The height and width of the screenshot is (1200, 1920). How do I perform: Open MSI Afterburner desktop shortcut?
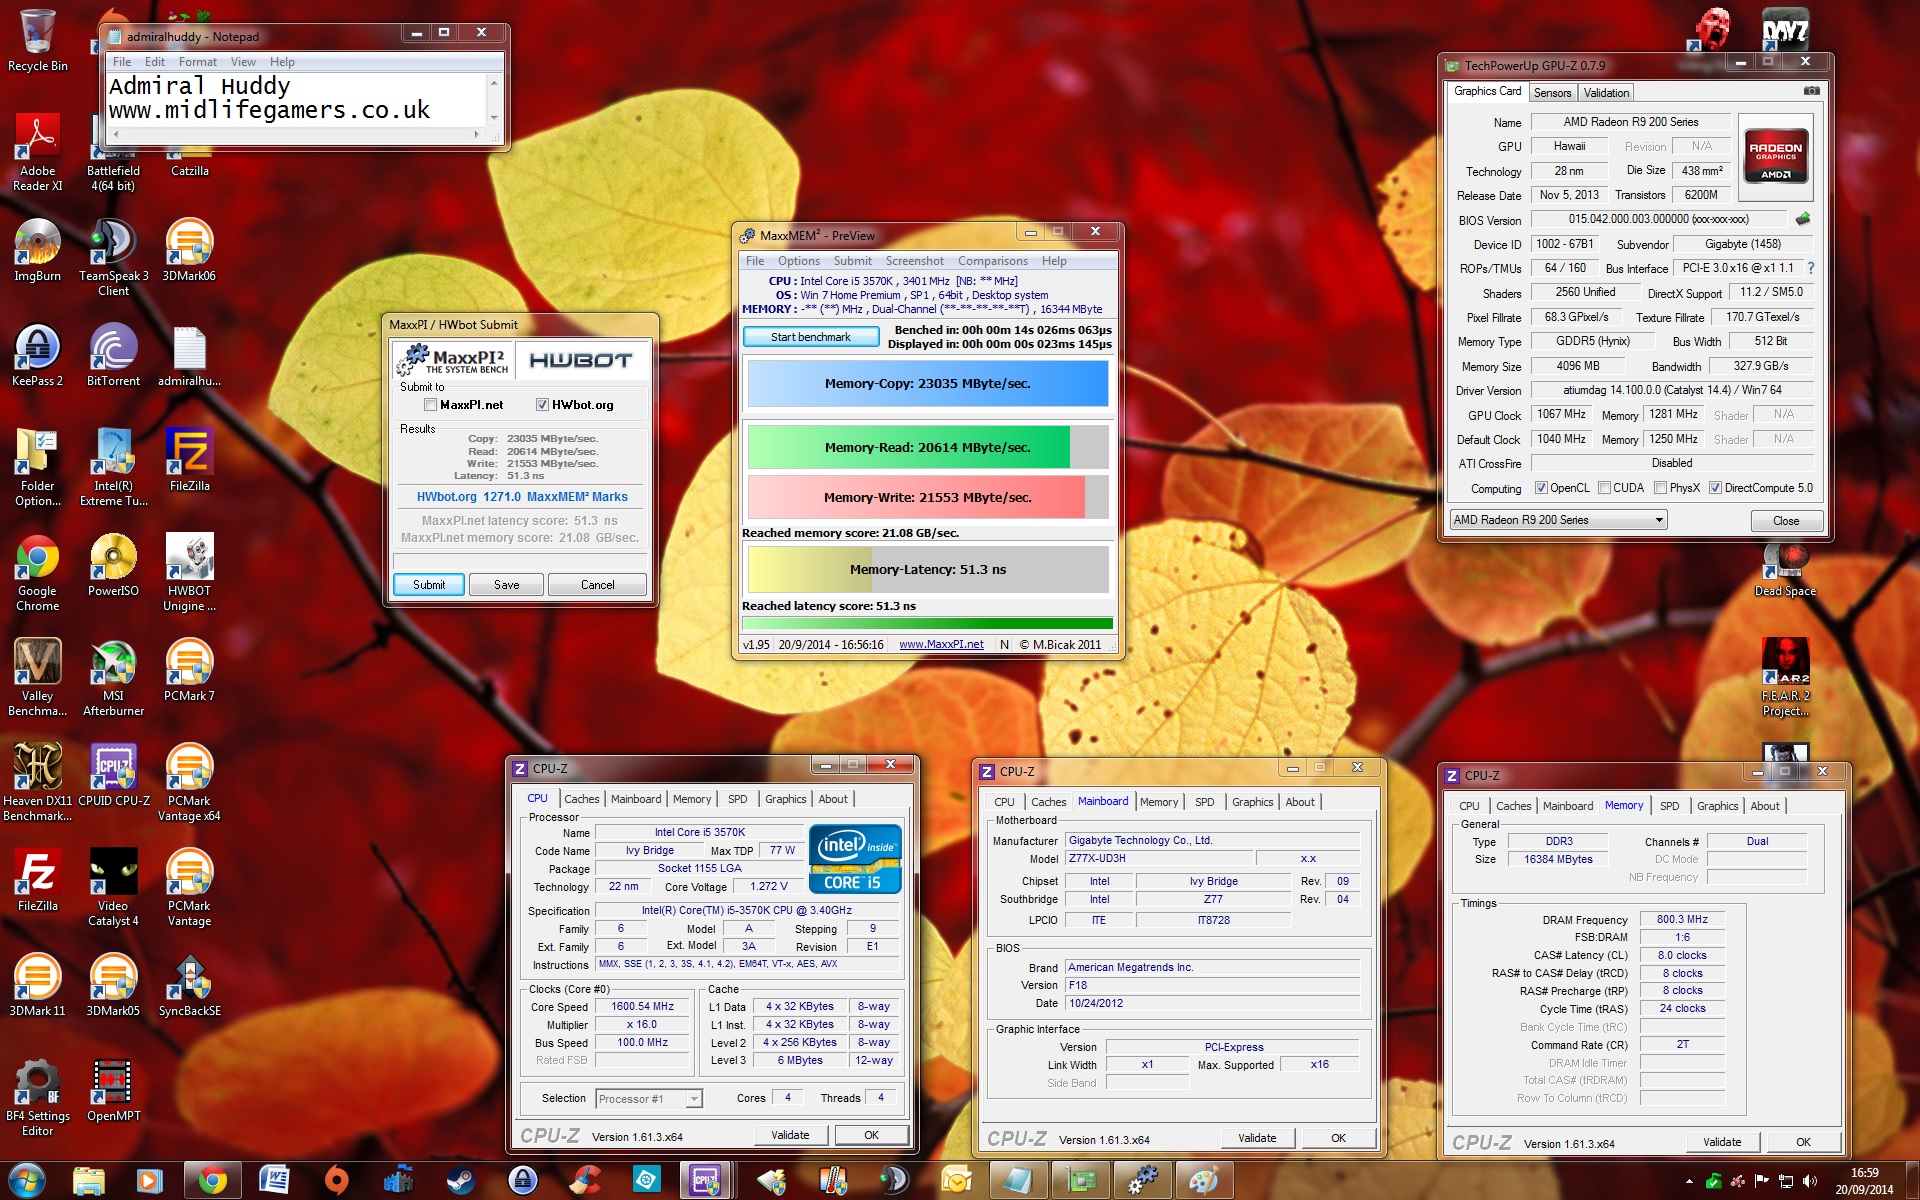pyautogui.click(x=113, y=677)
